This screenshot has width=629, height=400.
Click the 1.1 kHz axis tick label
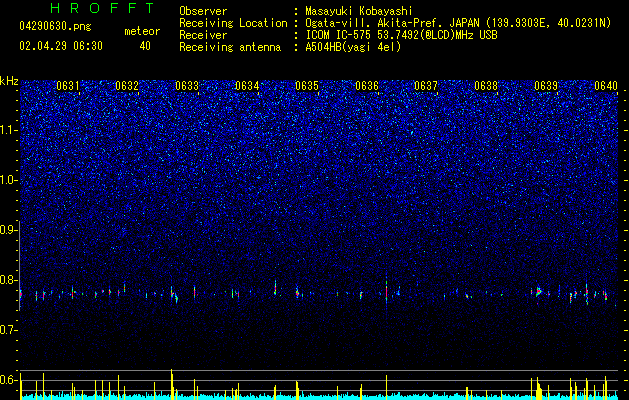[8, 130]
